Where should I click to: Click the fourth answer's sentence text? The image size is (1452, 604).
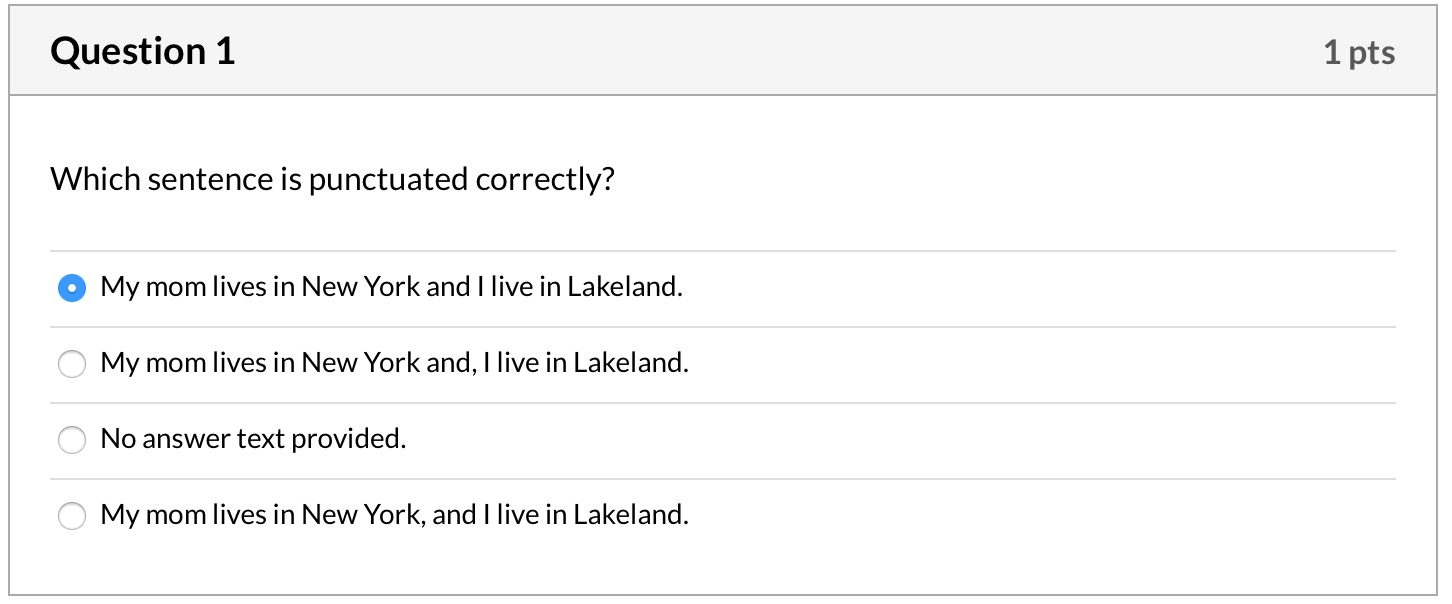(395, 515)
